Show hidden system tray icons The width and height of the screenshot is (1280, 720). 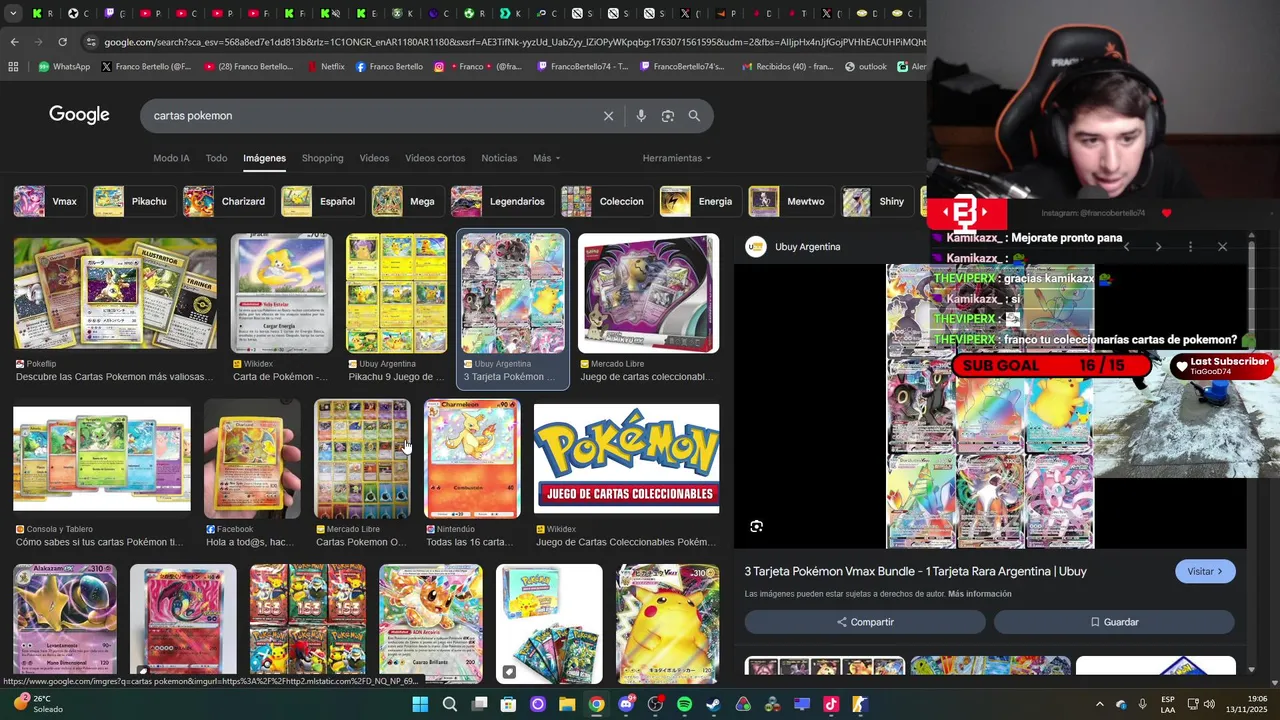click(1099, 704)
